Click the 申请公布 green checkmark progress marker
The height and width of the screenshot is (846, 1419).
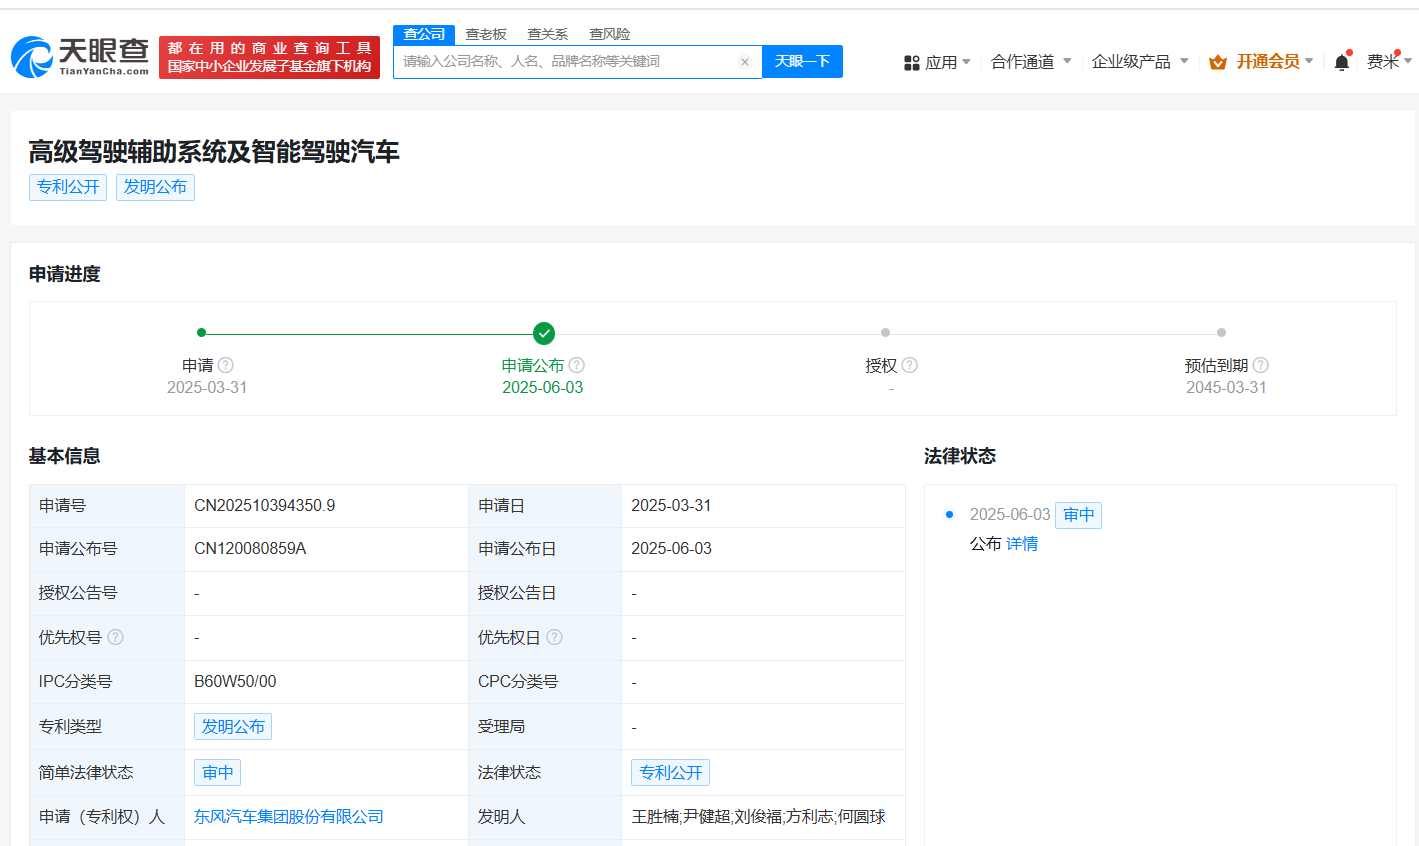click(543, 333)
